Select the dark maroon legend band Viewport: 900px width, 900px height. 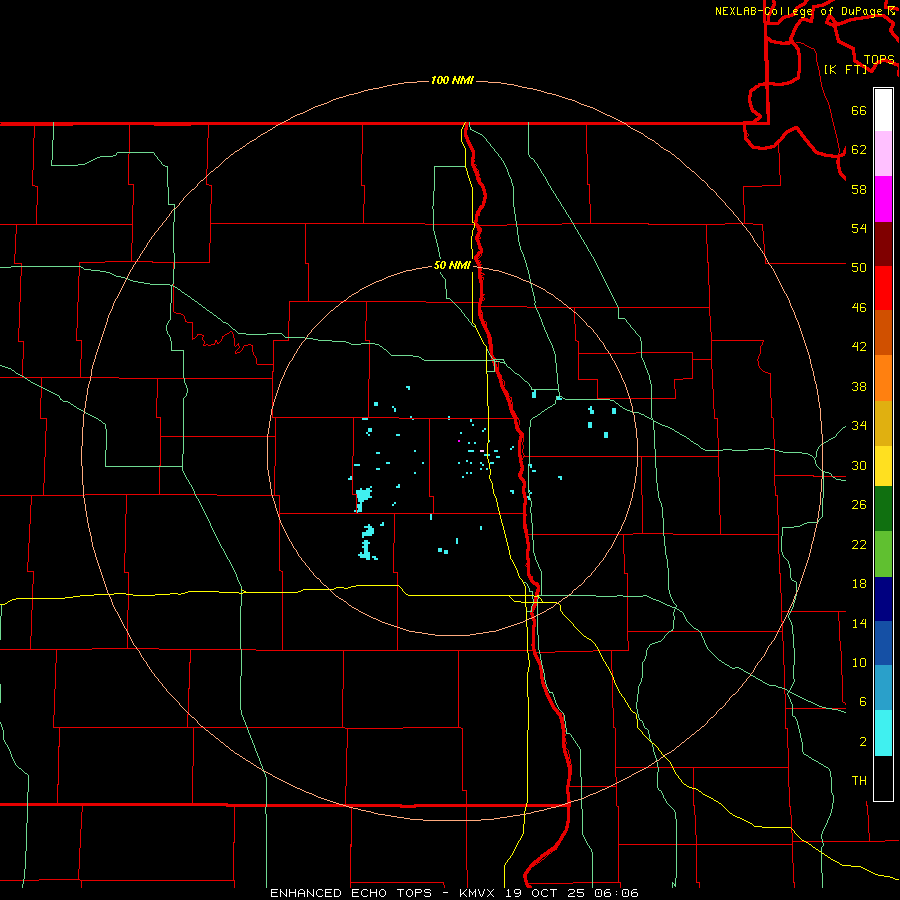(883, 243)
